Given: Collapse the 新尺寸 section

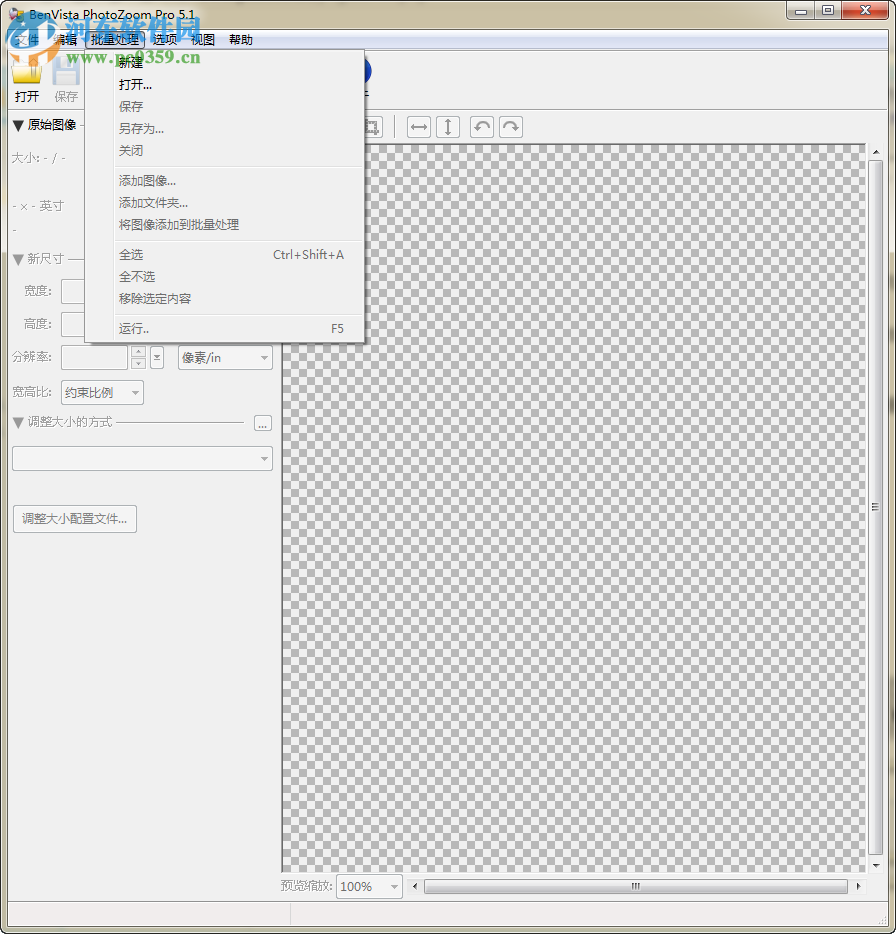Looking at the screenshot, I should click(17, 258).
